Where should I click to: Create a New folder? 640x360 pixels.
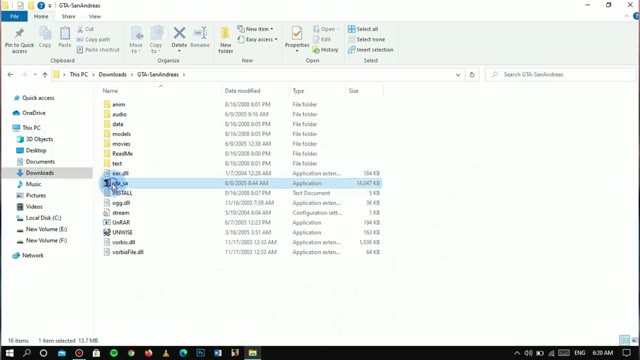pyautogui.click(x=225, y=40)
